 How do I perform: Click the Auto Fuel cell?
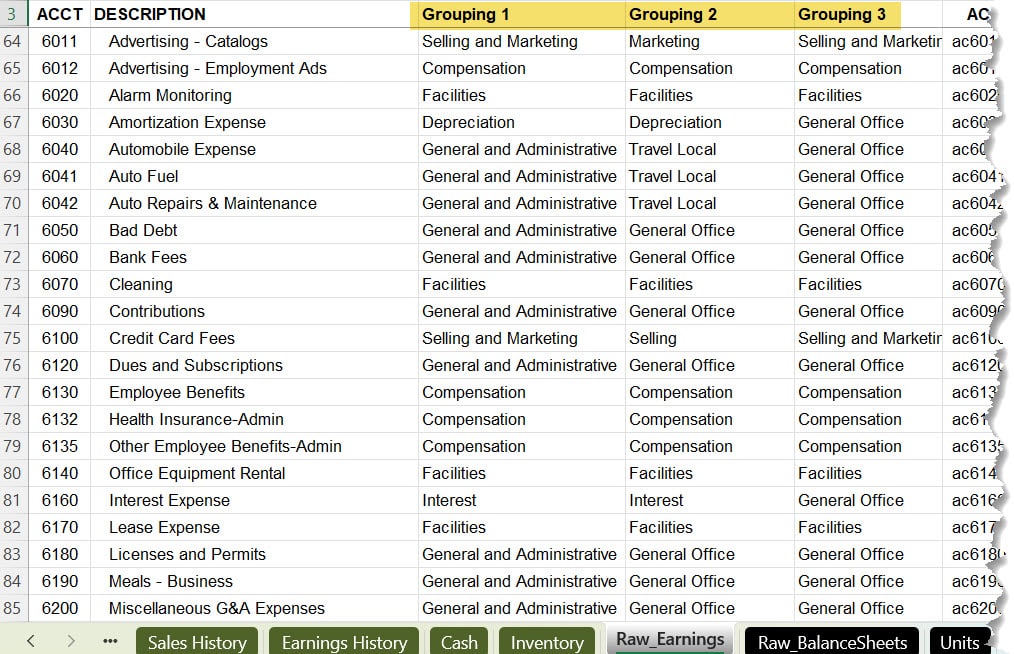(x=254, y=176)
